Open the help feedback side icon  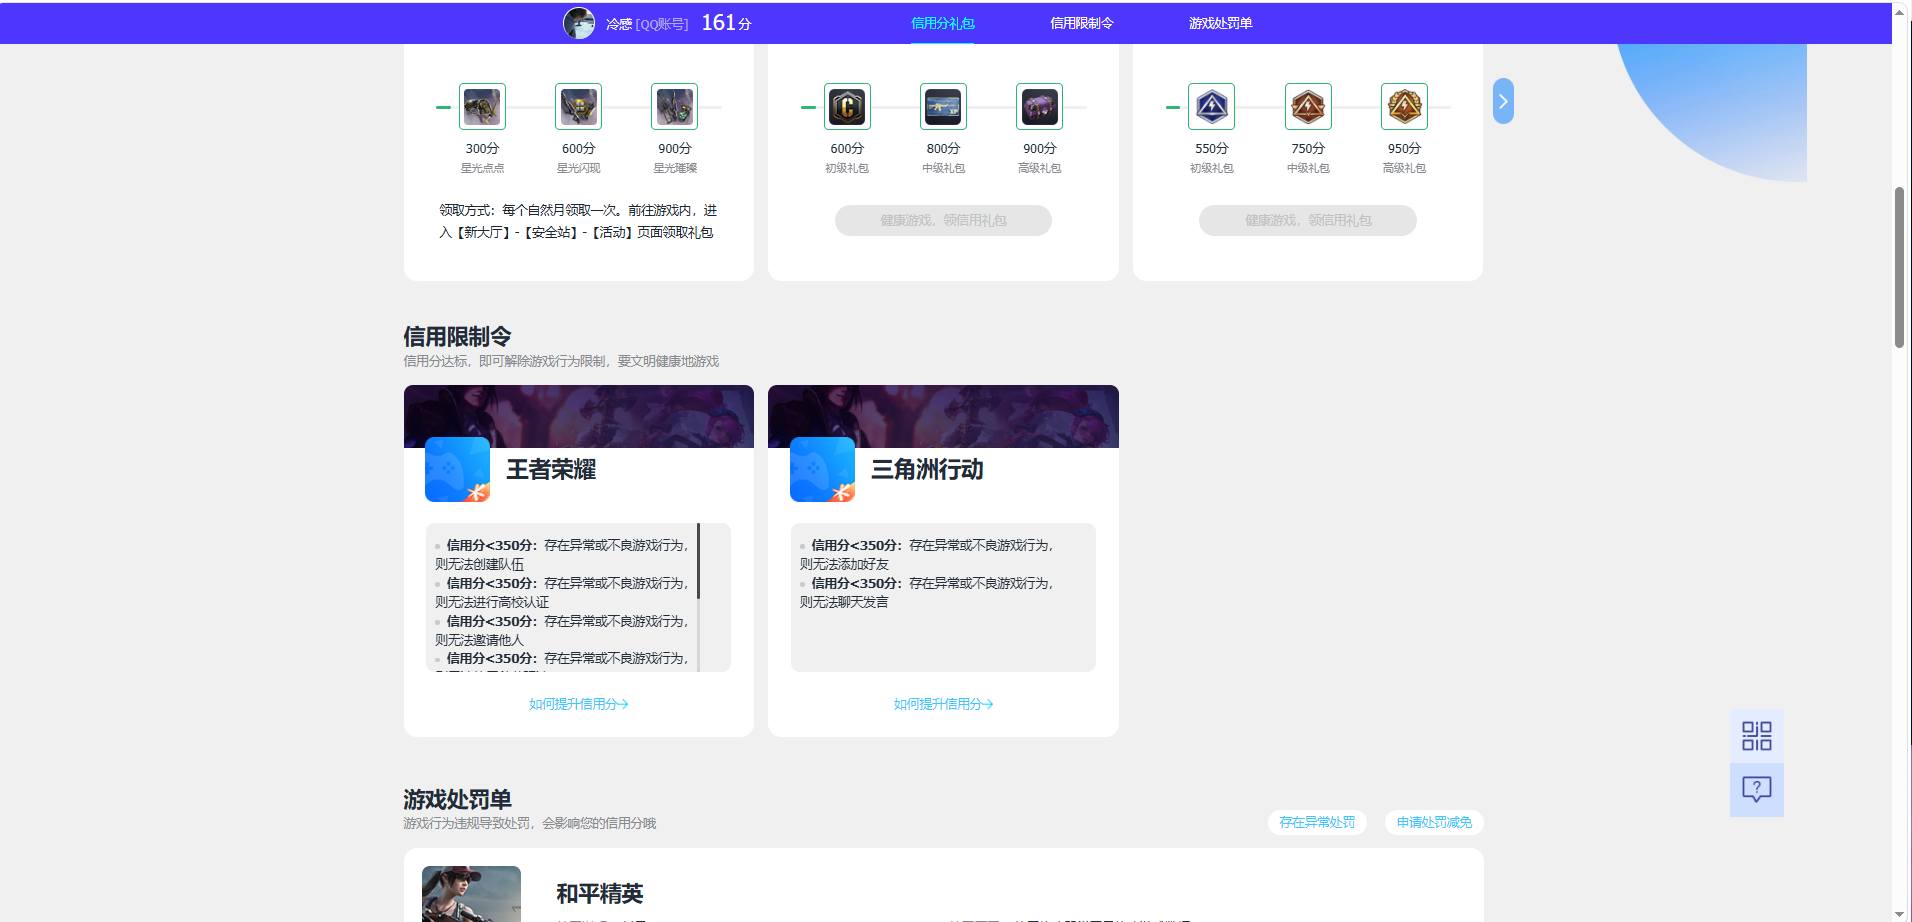[x=1757, y=790]
